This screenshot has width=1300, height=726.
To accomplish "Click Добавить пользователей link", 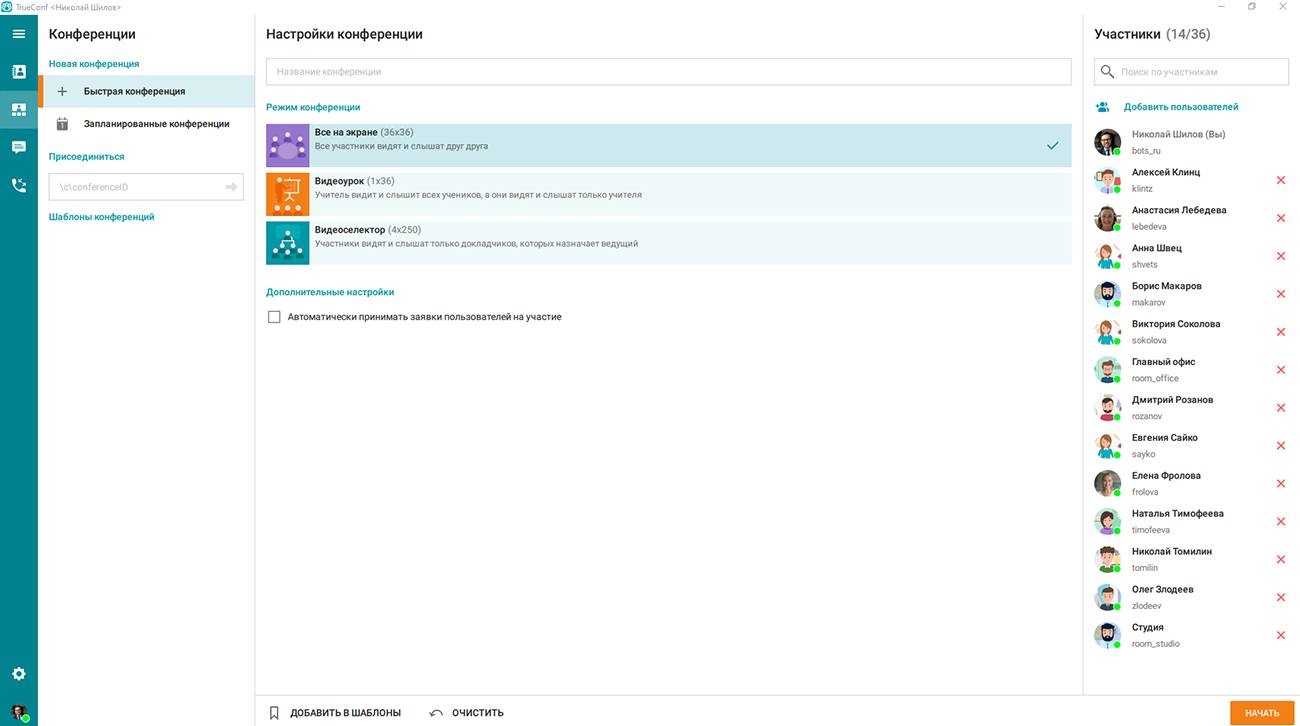I will click(1180, 107).
